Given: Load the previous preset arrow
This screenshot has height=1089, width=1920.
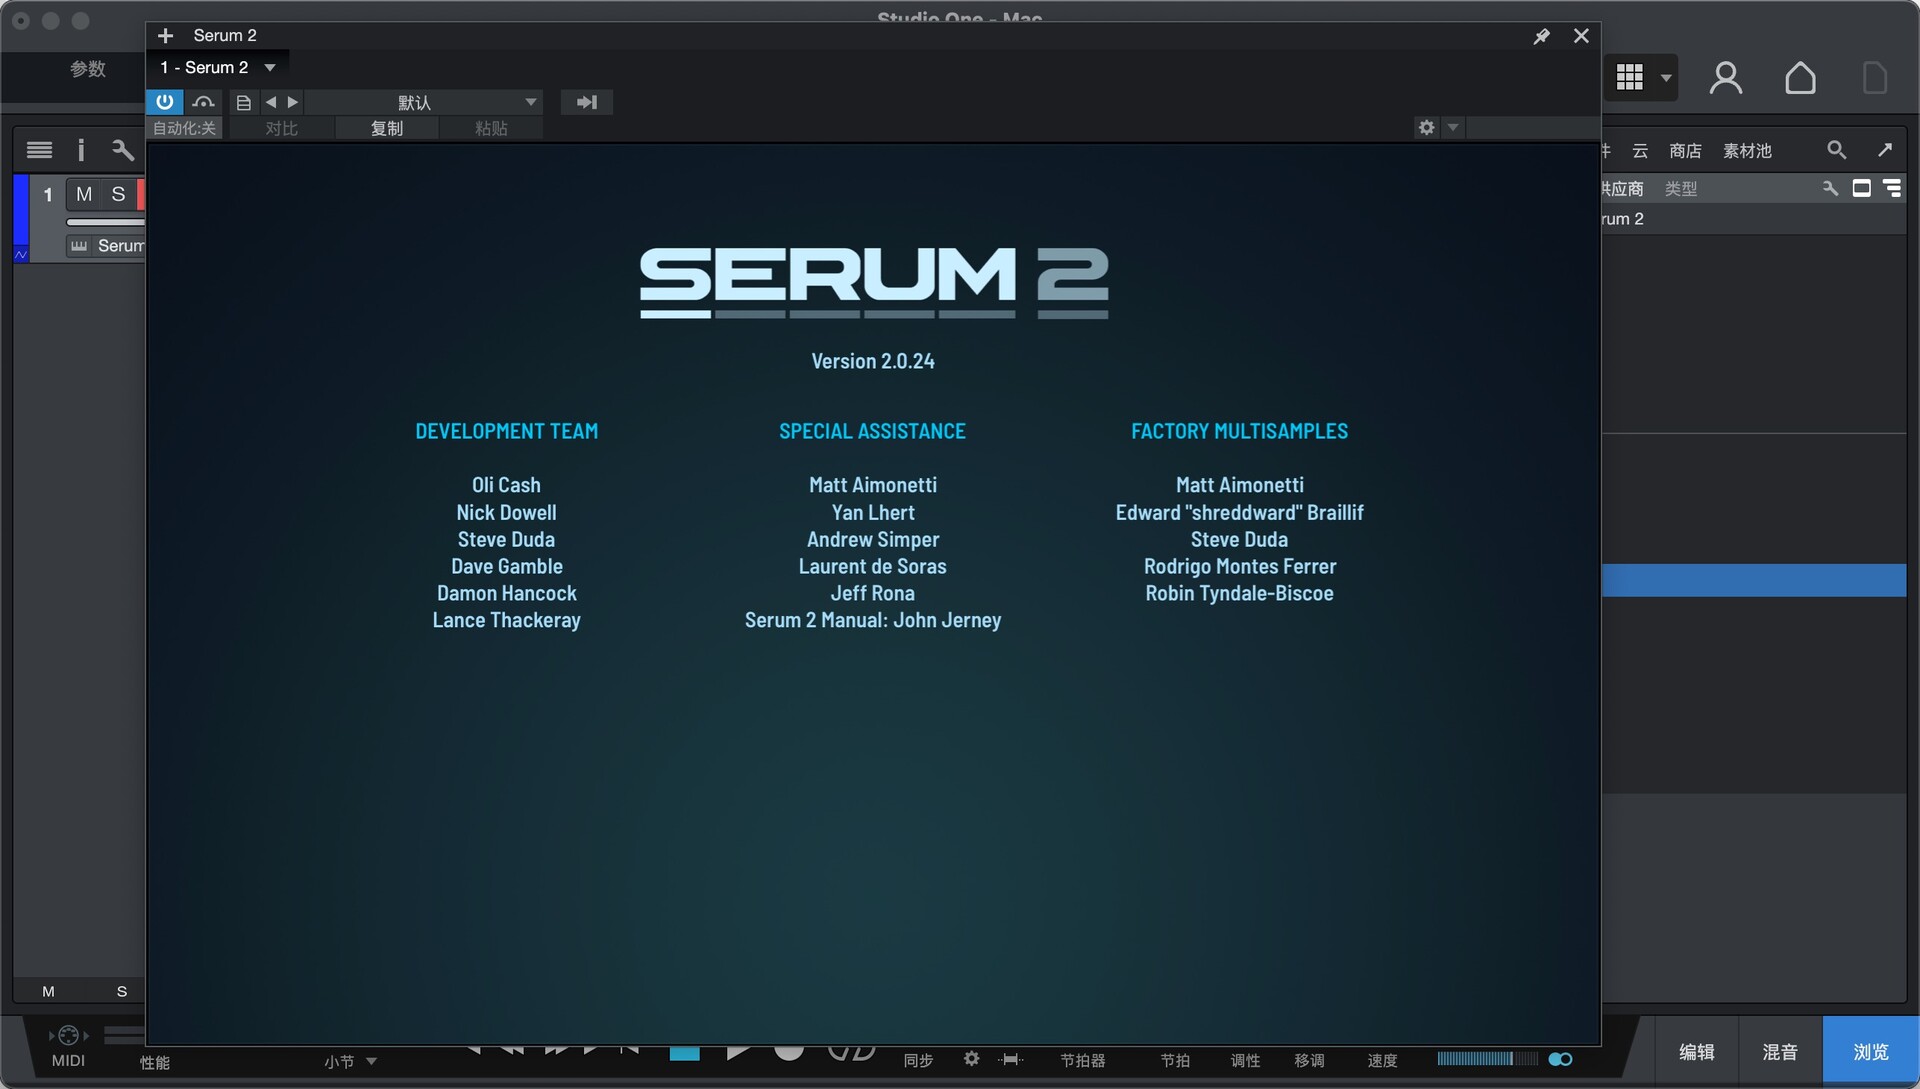Looking at the screenshot, I should [271, 102].
